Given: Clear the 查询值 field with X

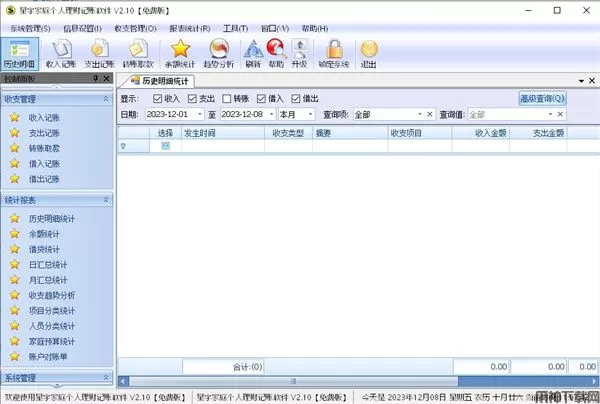Looking at the screenshot, I should coord(560,114).
